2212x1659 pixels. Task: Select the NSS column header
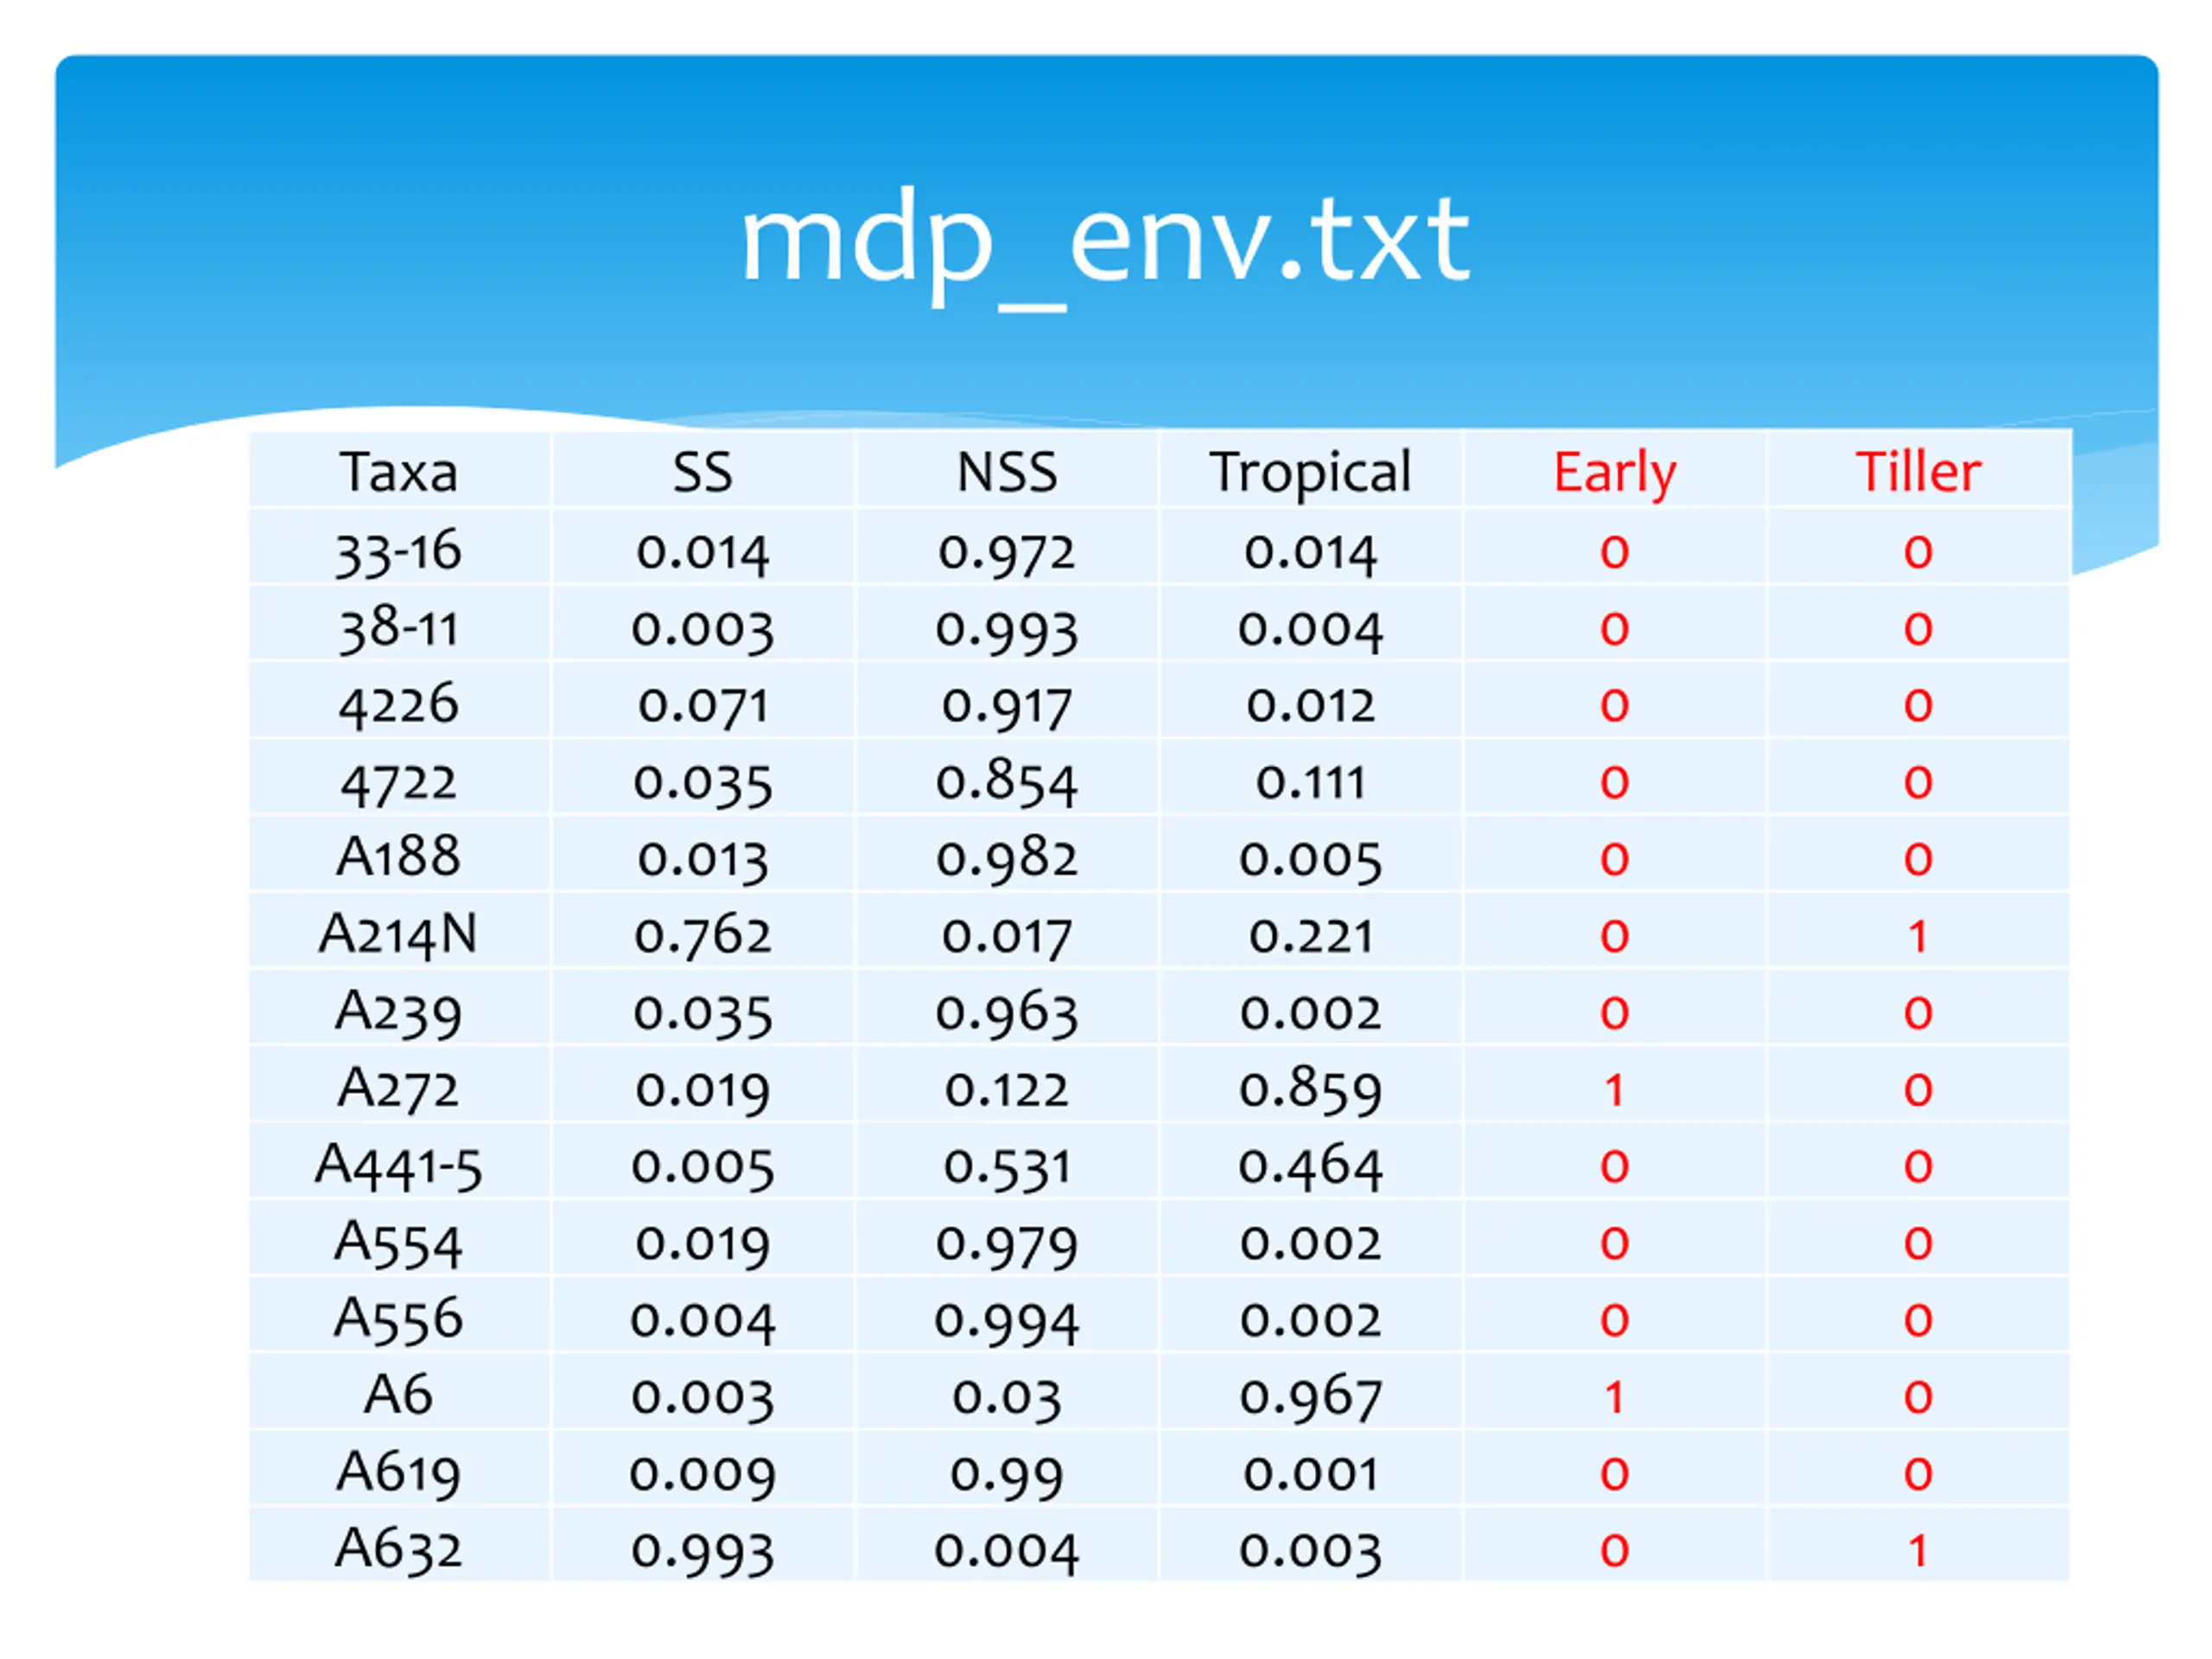pos(1007,471)
